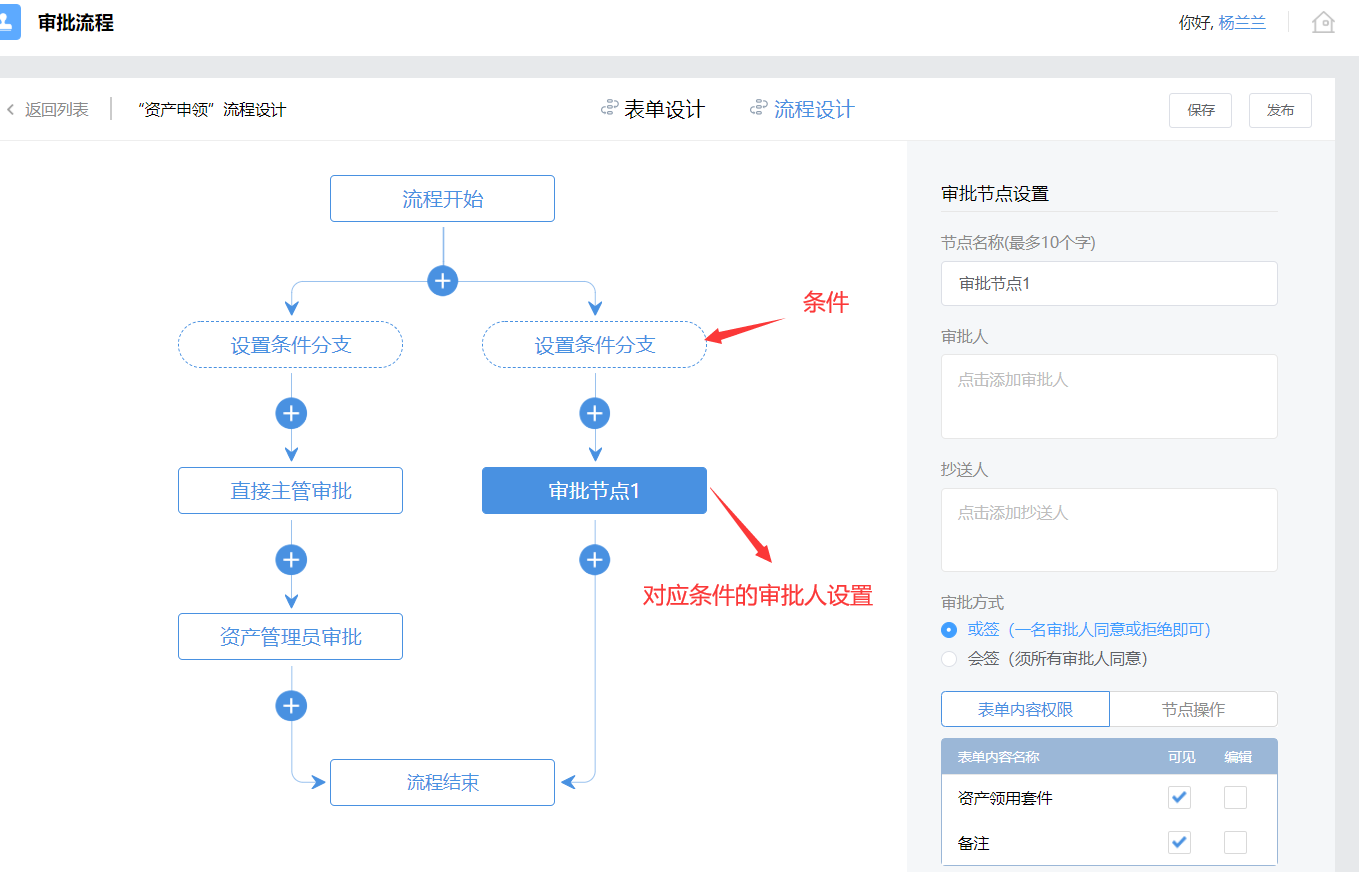Toggle 可见 checkbox for 资产领用套件
The width and height of the screenshot is (1359, 872).
1180,797
